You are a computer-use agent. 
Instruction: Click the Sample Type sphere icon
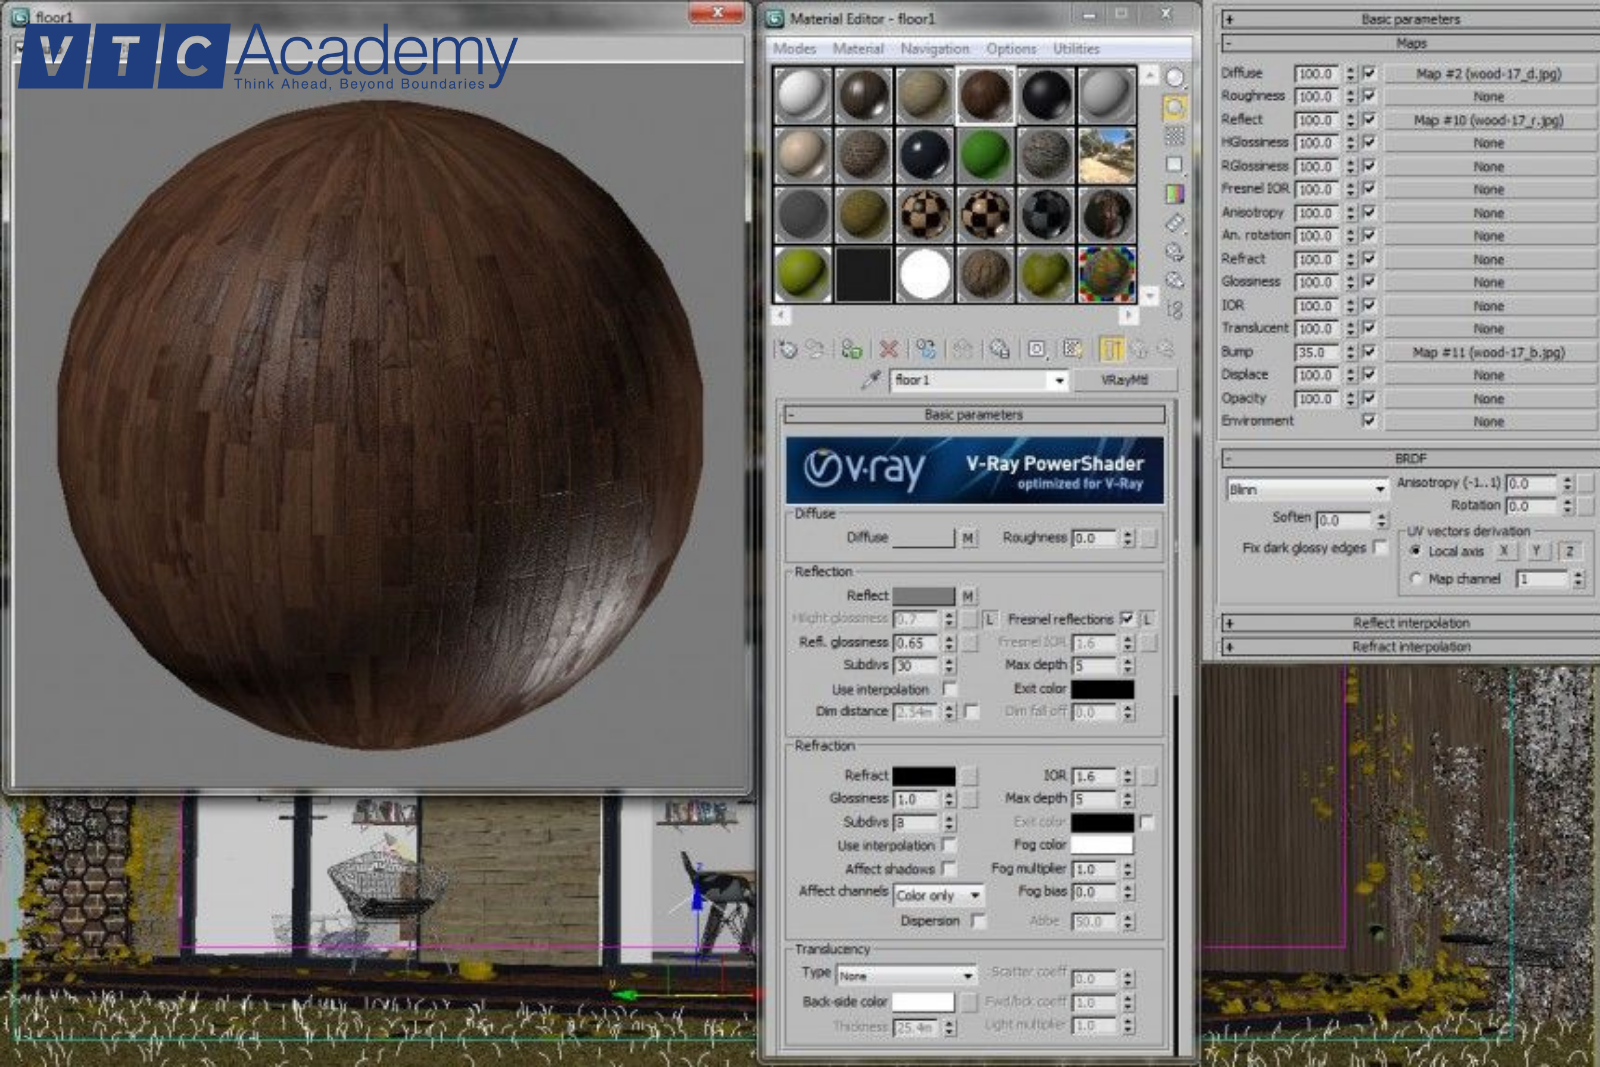1175,78
